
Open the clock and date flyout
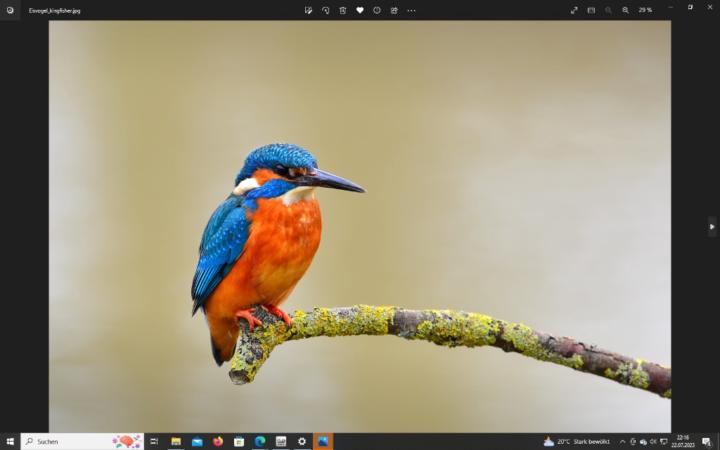(683, 441)
